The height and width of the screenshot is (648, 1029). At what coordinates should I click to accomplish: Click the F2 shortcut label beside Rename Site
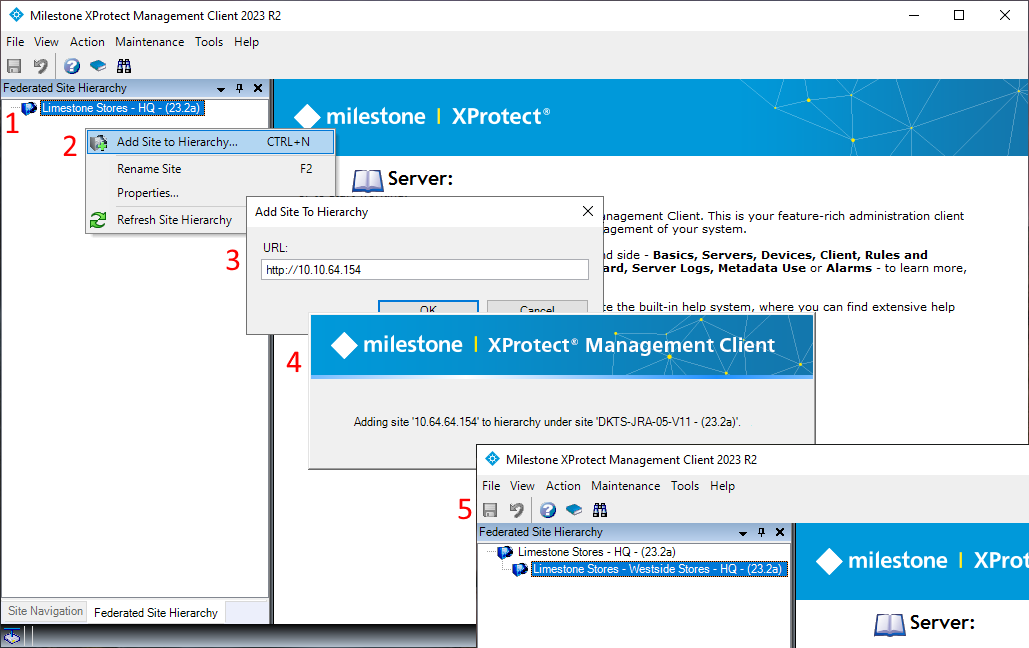(306, 169)
